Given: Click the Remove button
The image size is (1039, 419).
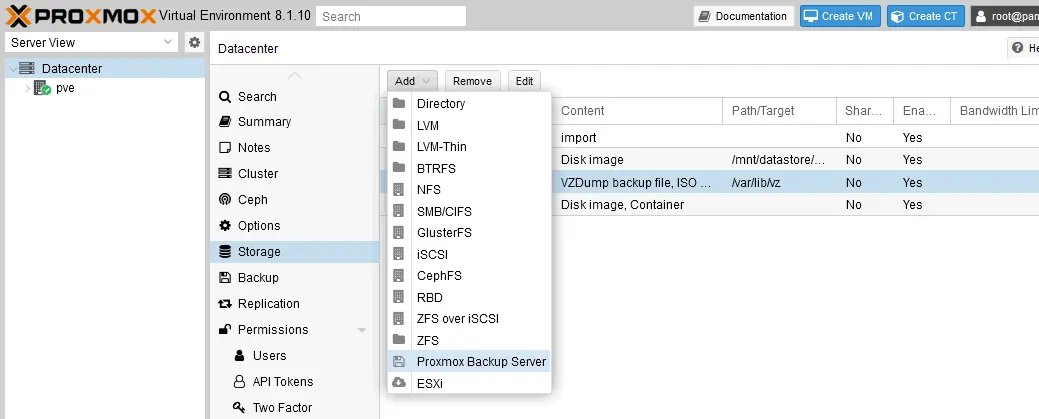Looking at the screenshot, I should (472, 81).
